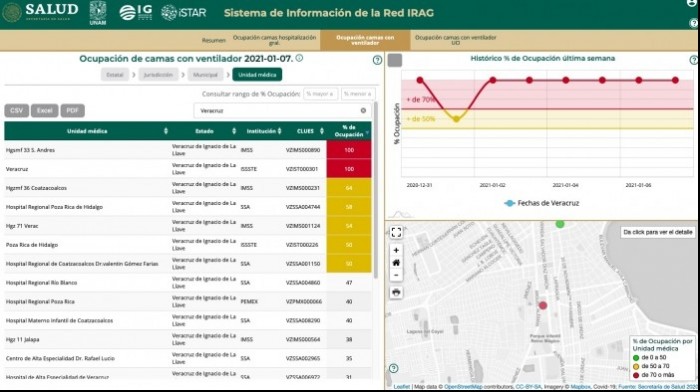Sort table by Estado column
The width and height of the screenshot is (700, 392).
point(204,131)
